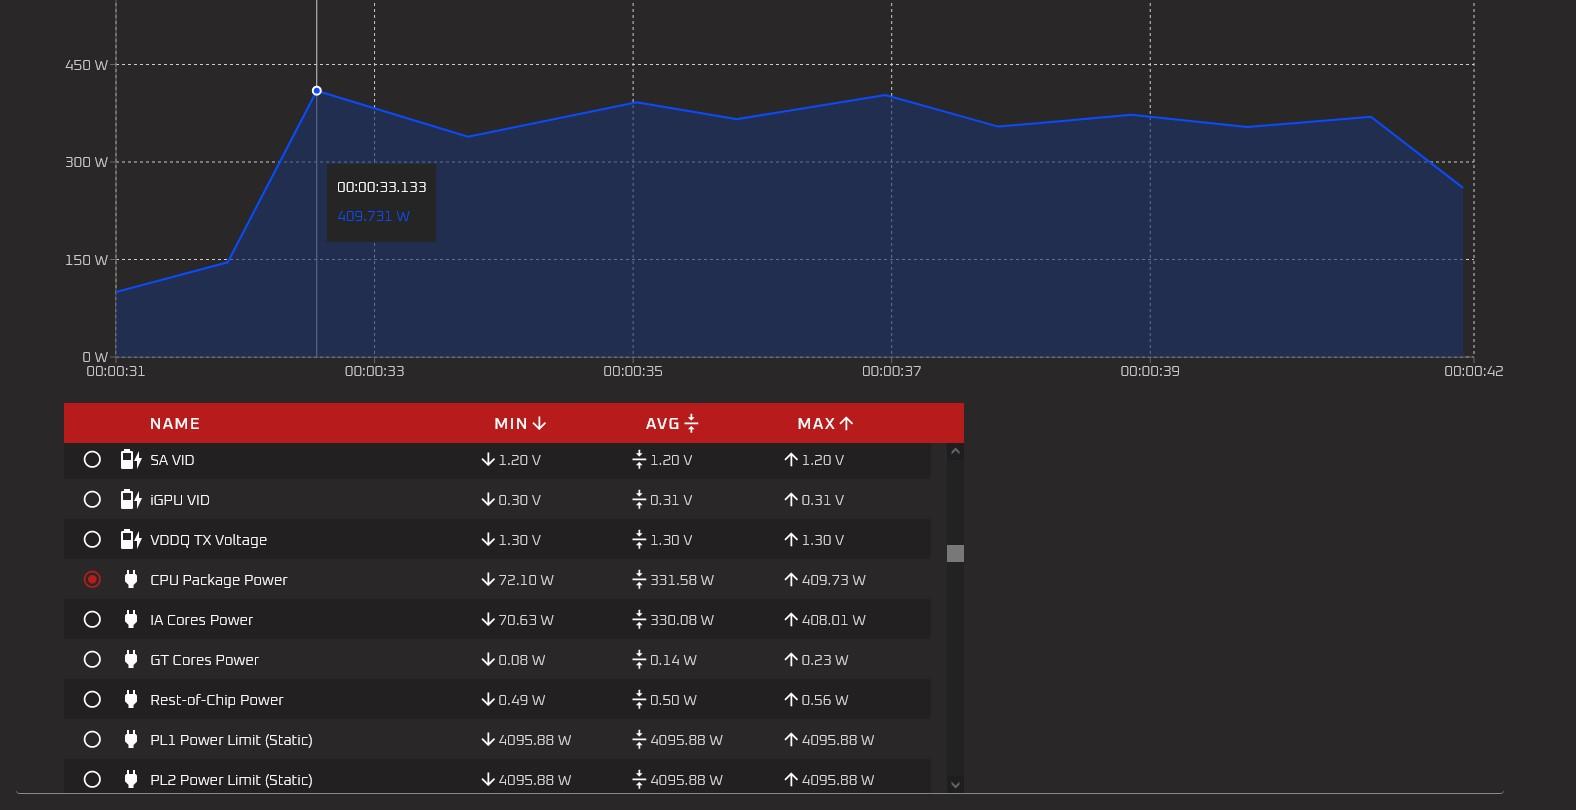1576x810 pixels.
Task: Click the plug icon beside PL1 Power Limit
Action: coord(130,740)
